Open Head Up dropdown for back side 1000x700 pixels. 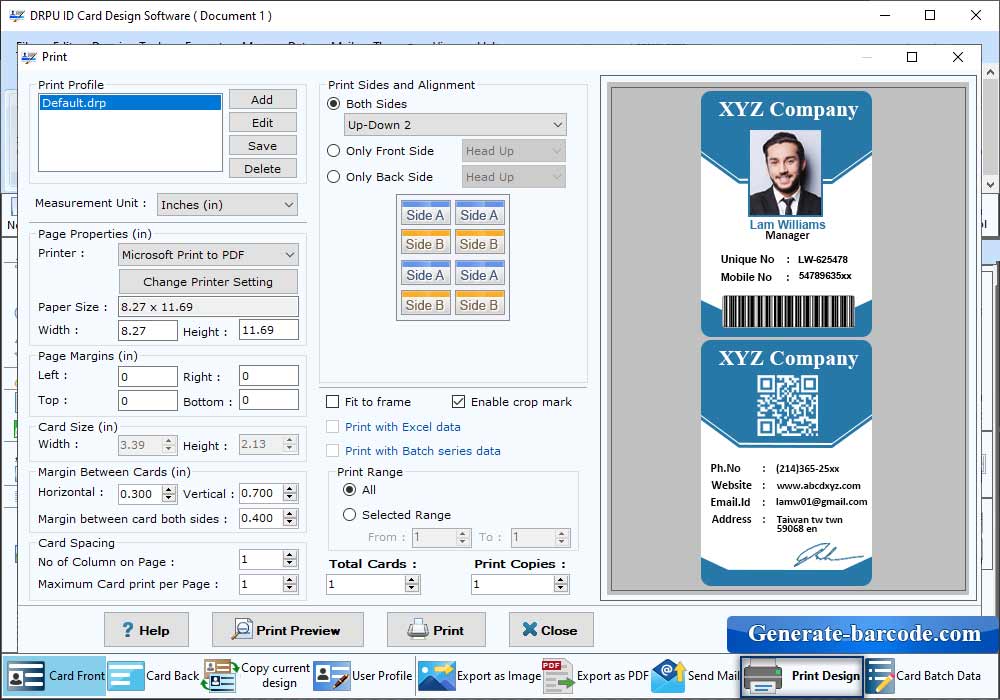[513, 177]
